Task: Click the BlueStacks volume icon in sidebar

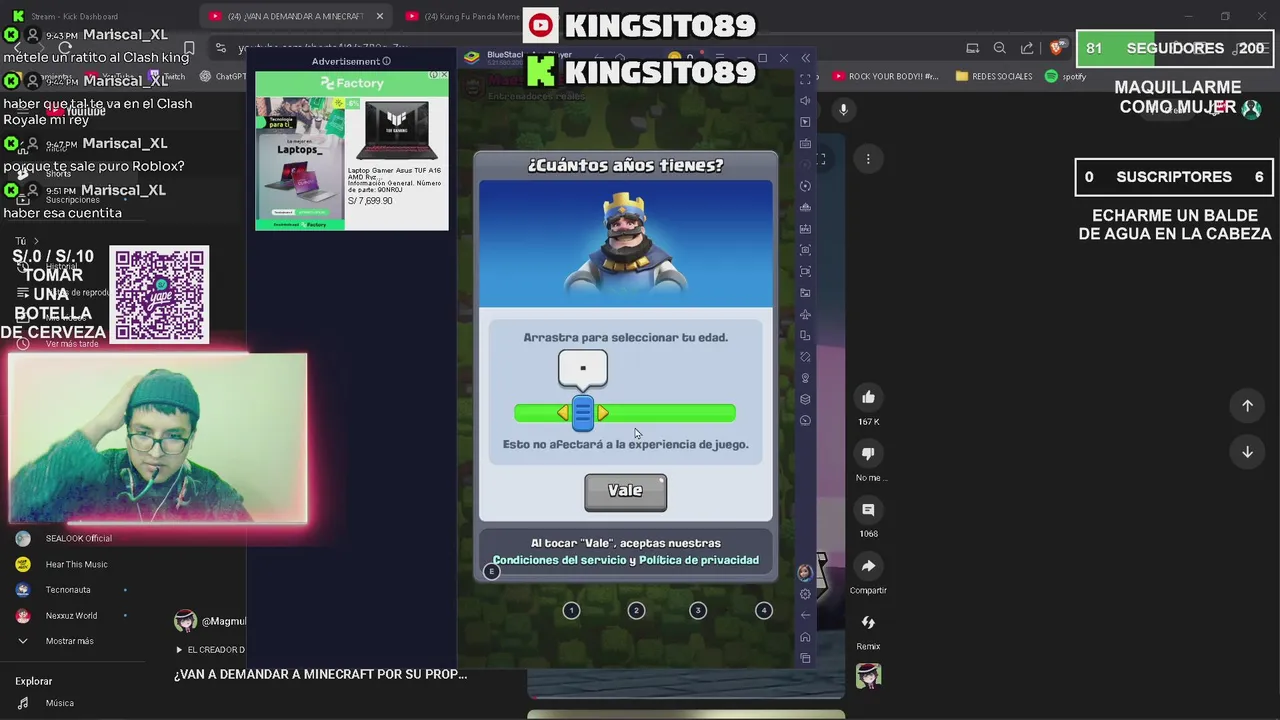Action: coord(805,100)
